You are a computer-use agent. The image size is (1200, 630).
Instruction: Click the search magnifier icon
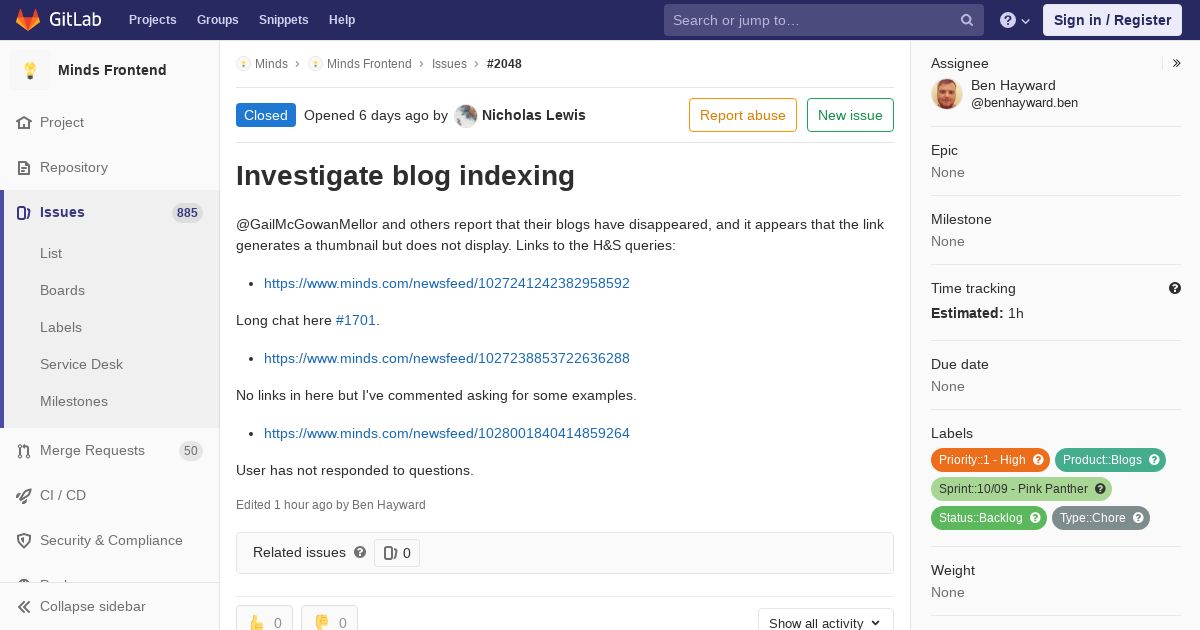point(967,20)
